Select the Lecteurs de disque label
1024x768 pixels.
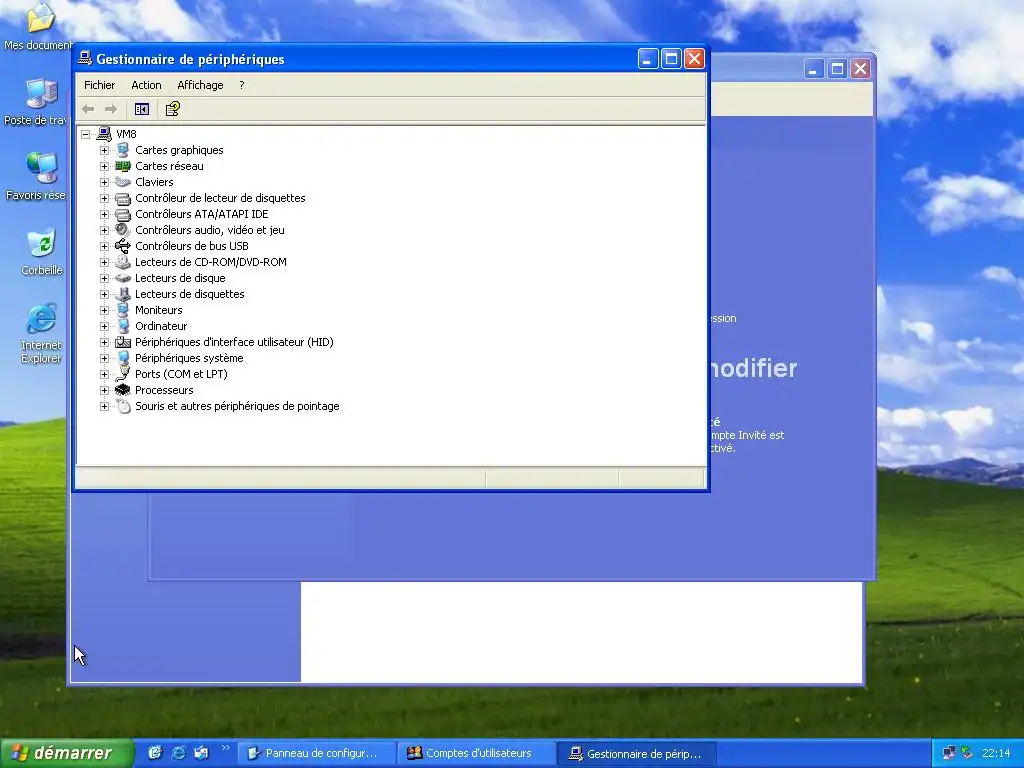[x=180, y=278]
